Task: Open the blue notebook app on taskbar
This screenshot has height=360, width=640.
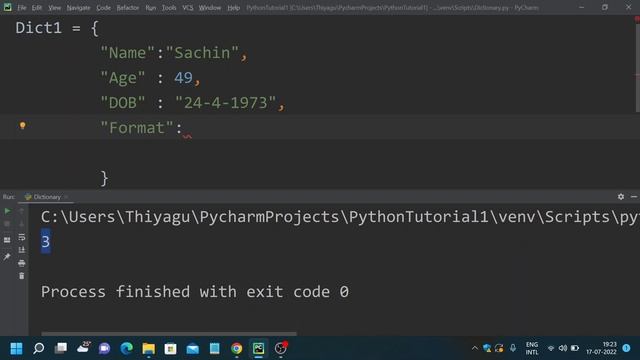Action: point(215,348)
